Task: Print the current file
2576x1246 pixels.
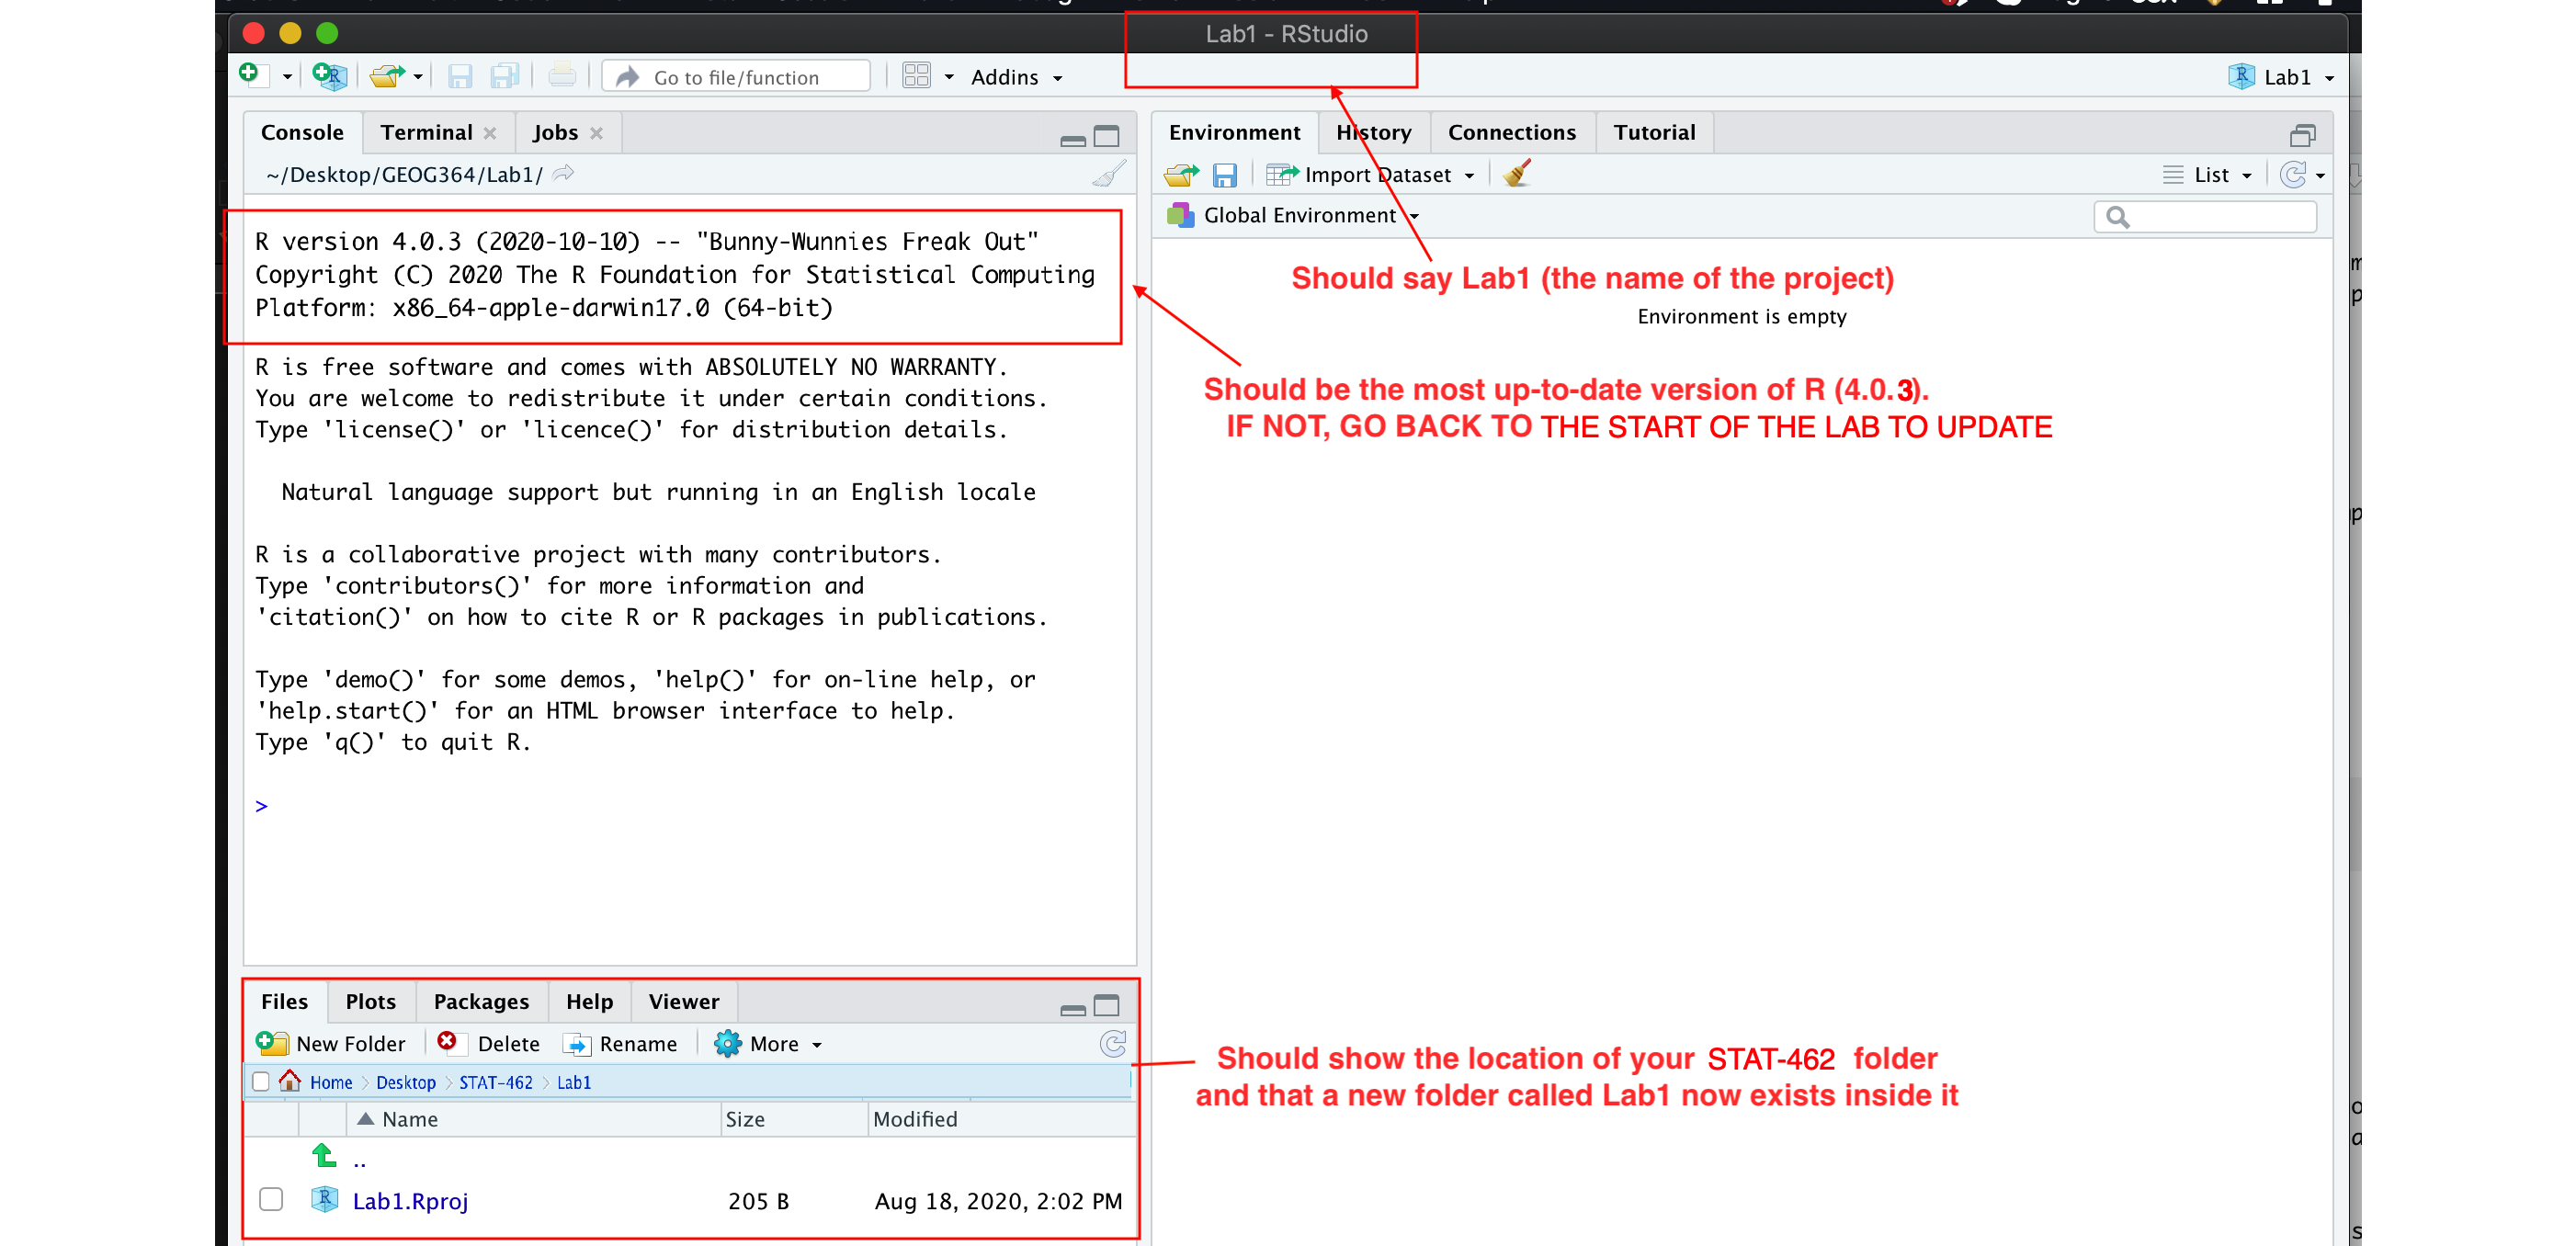Action: [561, 76]
